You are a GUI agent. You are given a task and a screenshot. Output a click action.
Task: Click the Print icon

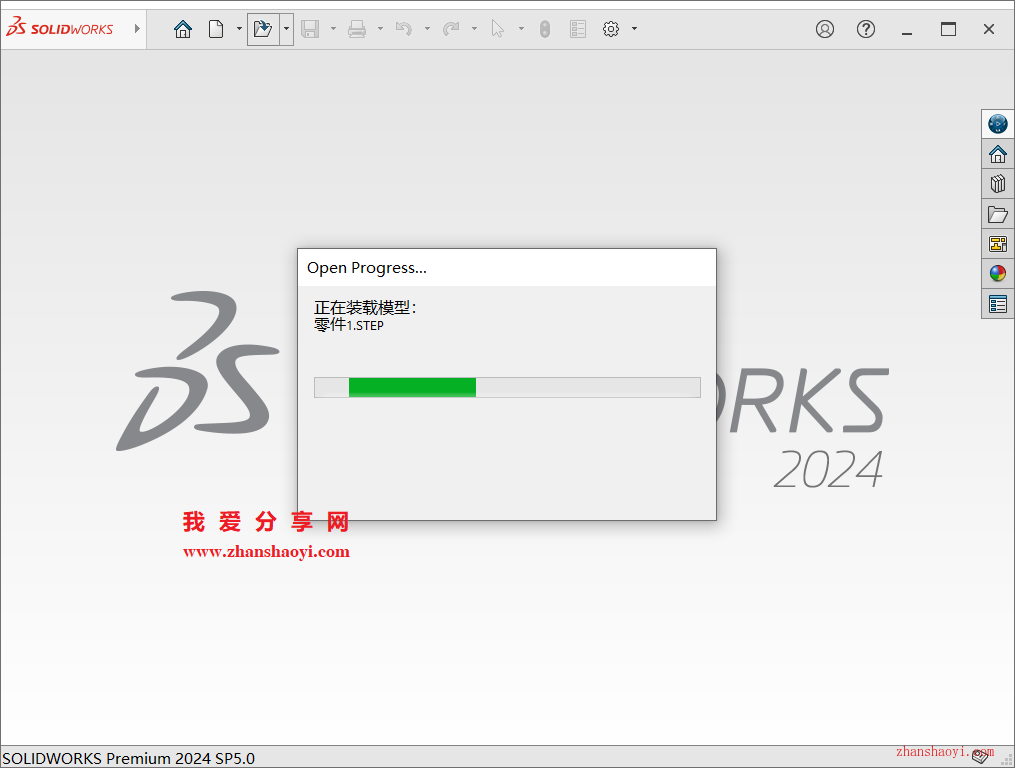(x=357, y=29)
